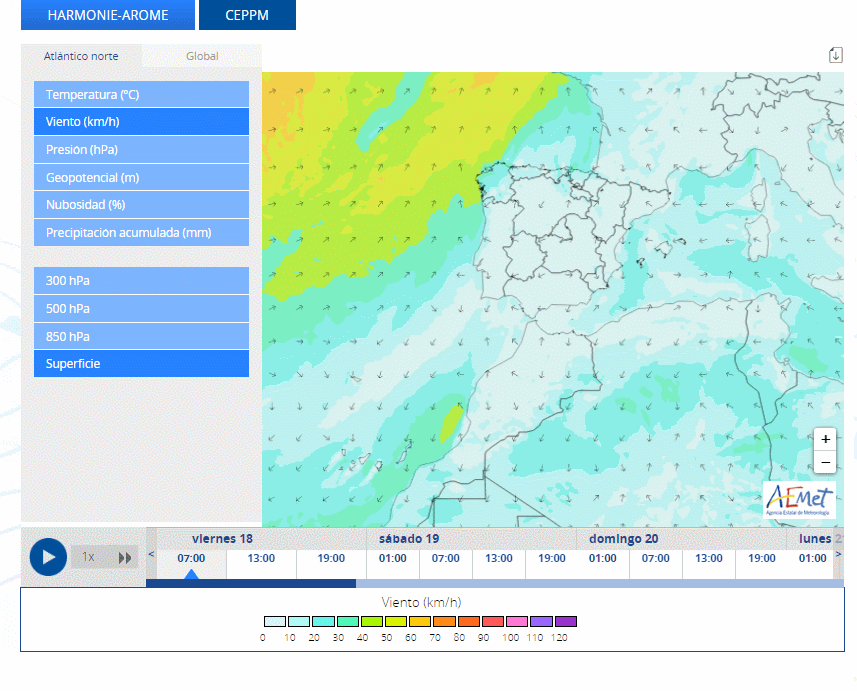Image resolution: width=857 pixels, height=691 pixels.
Task: Select the Nubosidad (%) layer
Action: click(x=141, y=205)
